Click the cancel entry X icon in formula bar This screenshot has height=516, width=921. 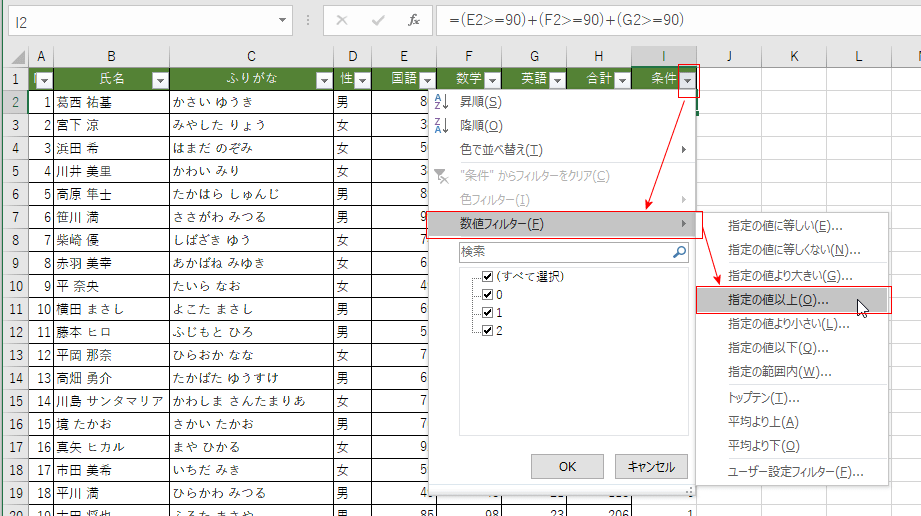tap(342, 21)
